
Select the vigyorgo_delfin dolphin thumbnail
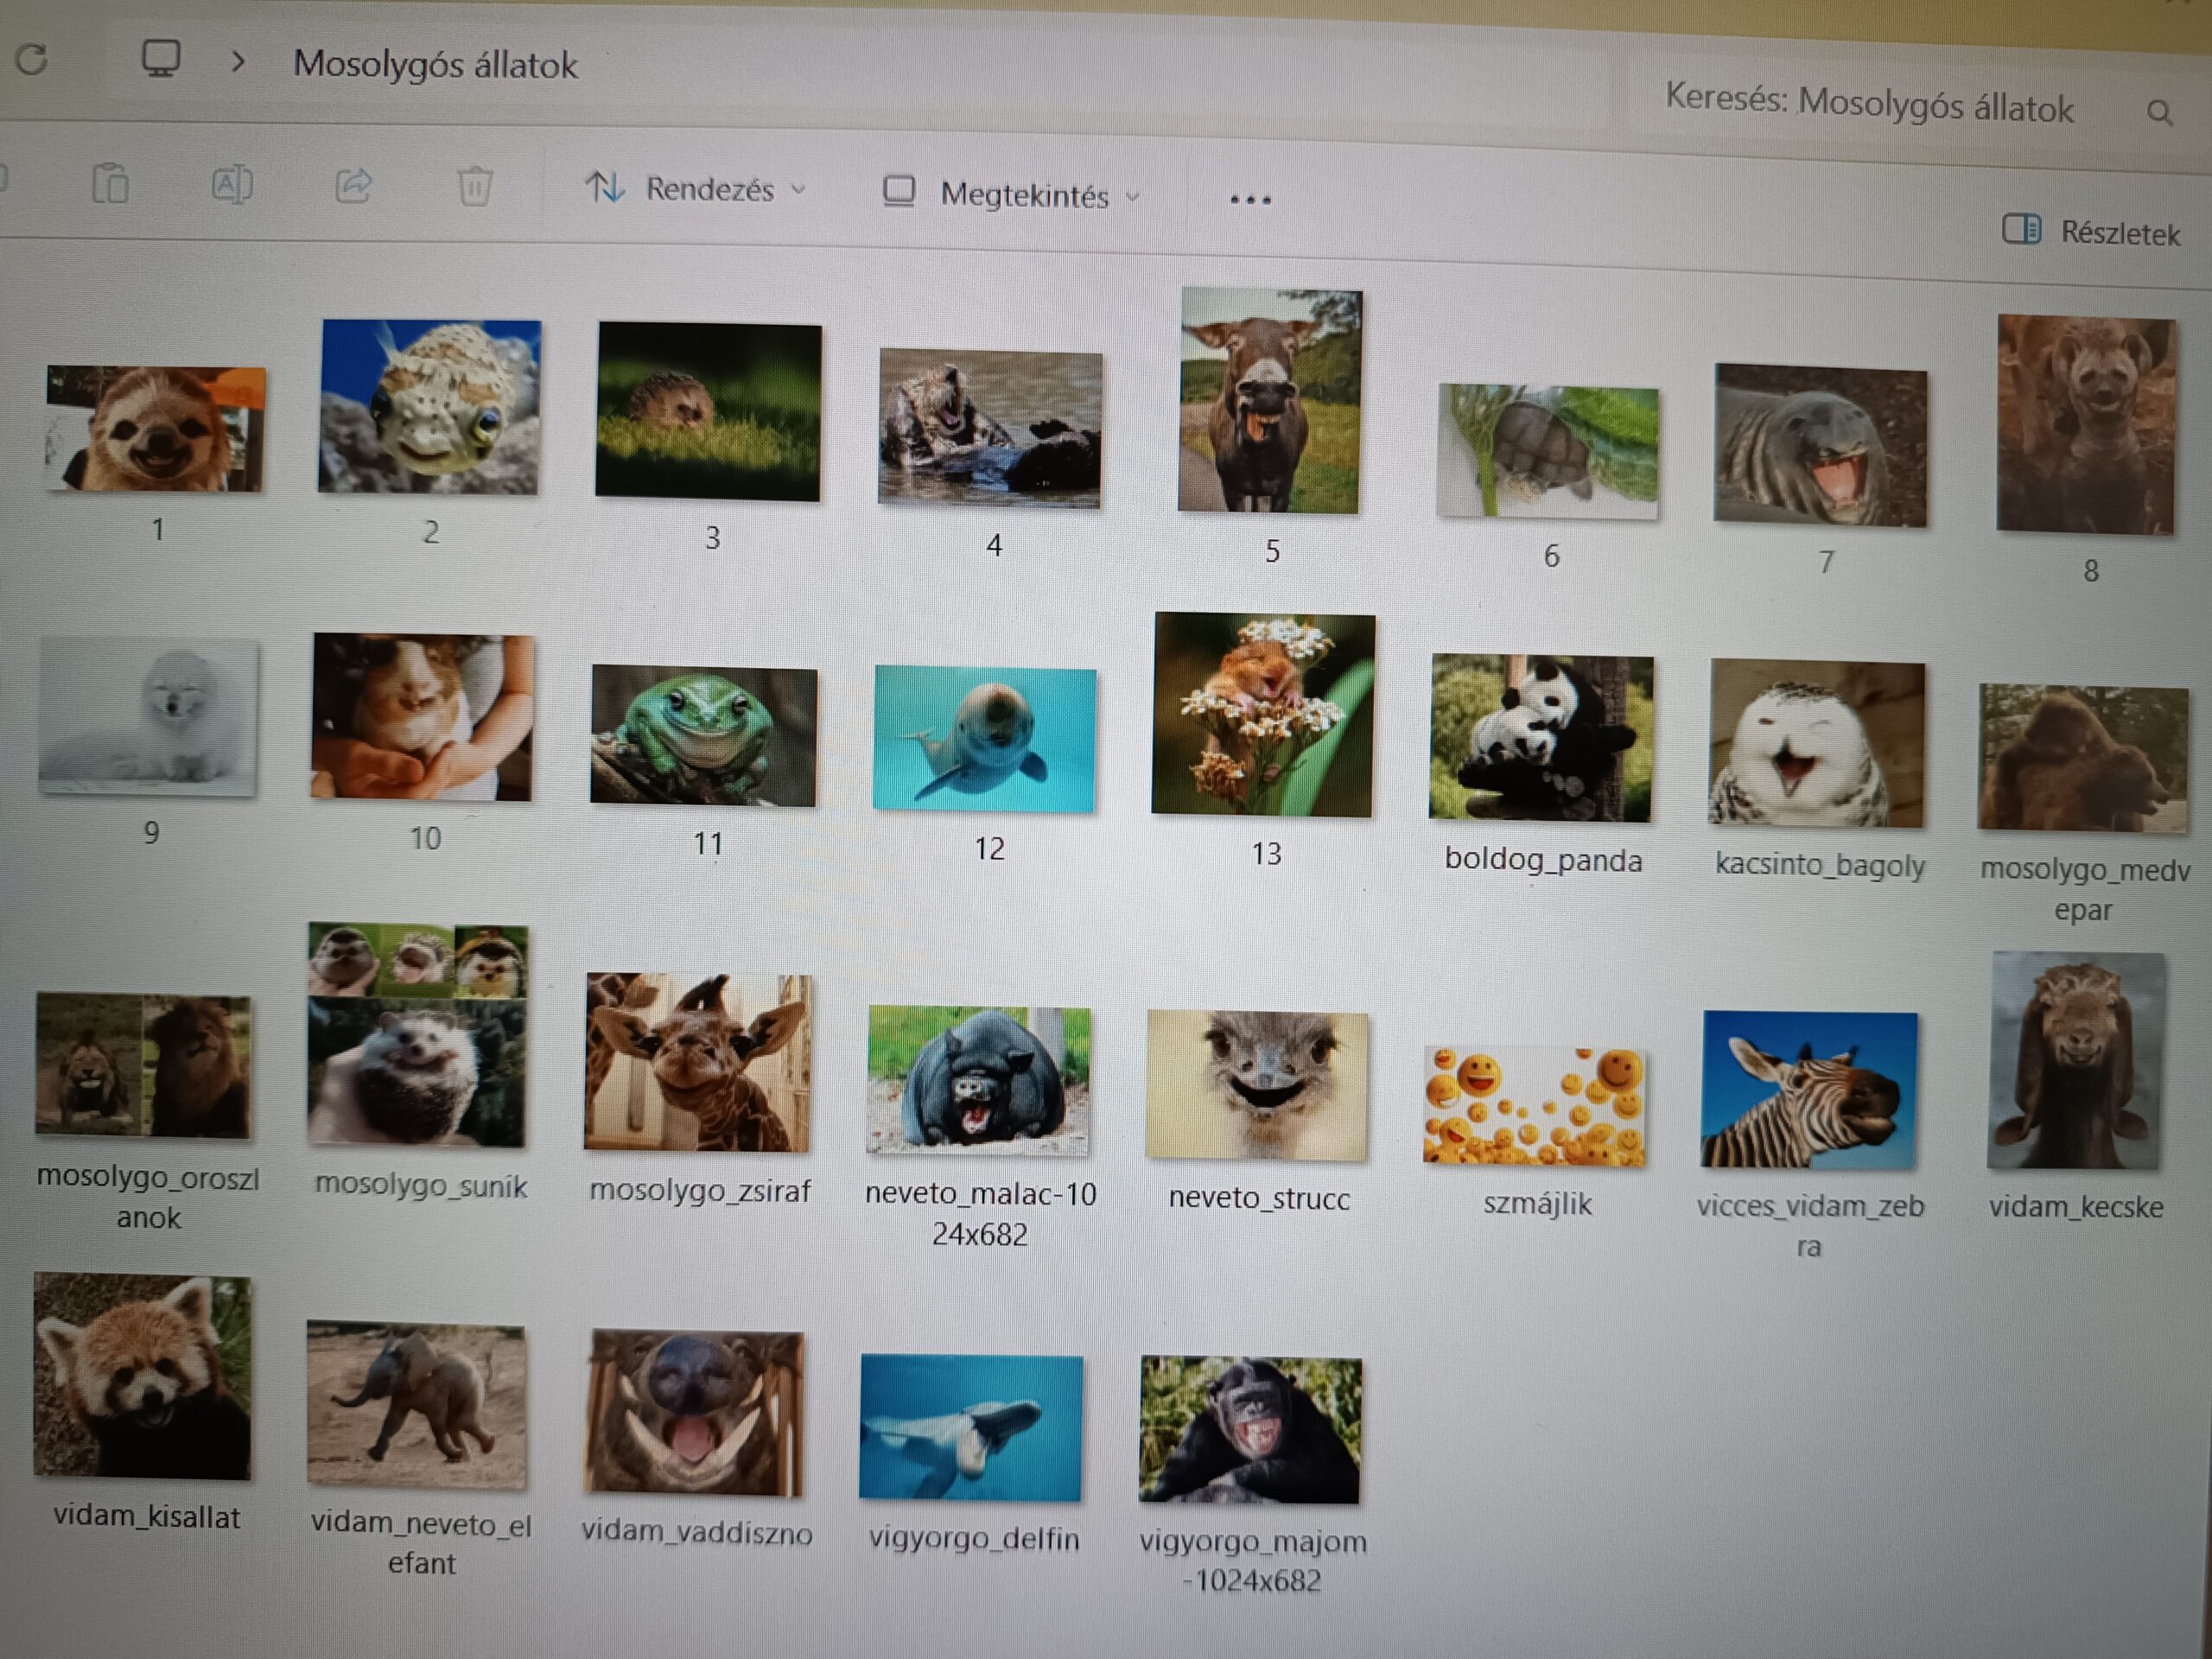(971, 1428)
